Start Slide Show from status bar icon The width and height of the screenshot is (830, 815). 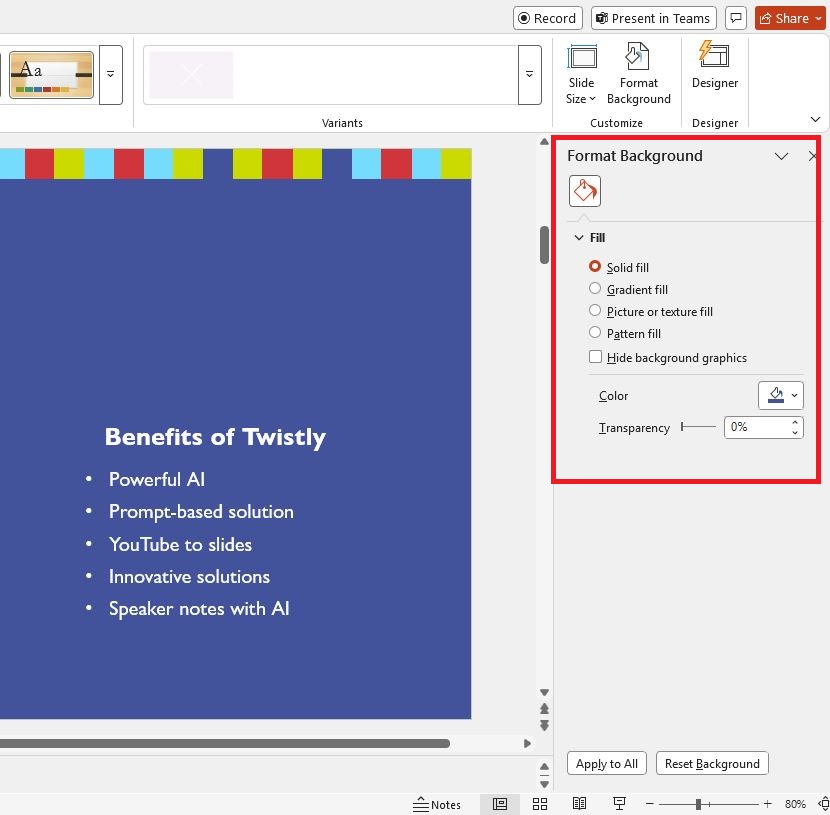tap(619, 804)
